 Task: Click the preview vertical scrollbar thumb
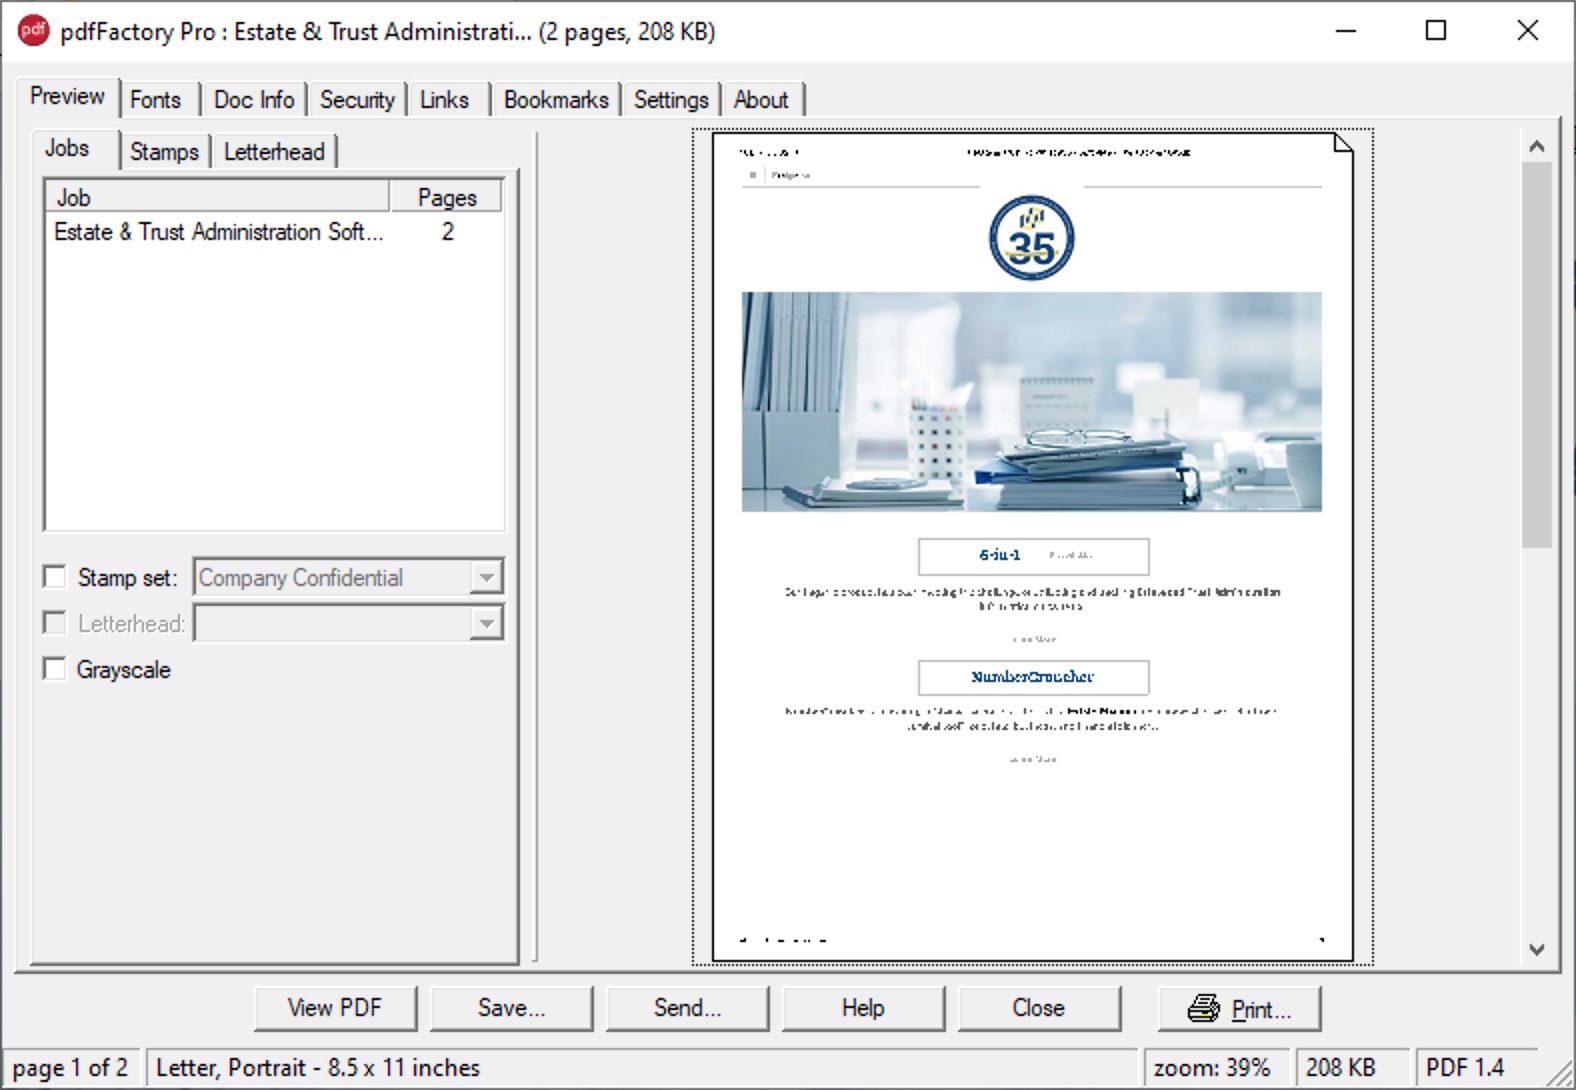pyautogui.click(x=1537, y=355)
